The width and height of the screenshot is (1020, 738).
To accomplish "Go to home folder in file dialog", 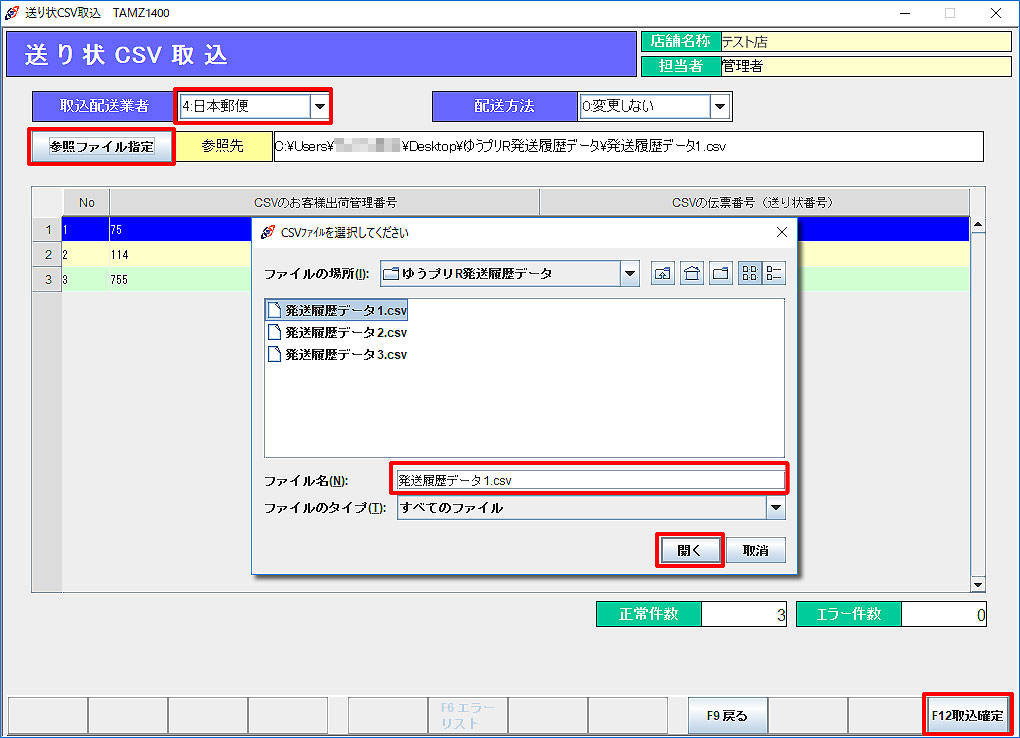I will pyautogui.click(x=691, y=273).
